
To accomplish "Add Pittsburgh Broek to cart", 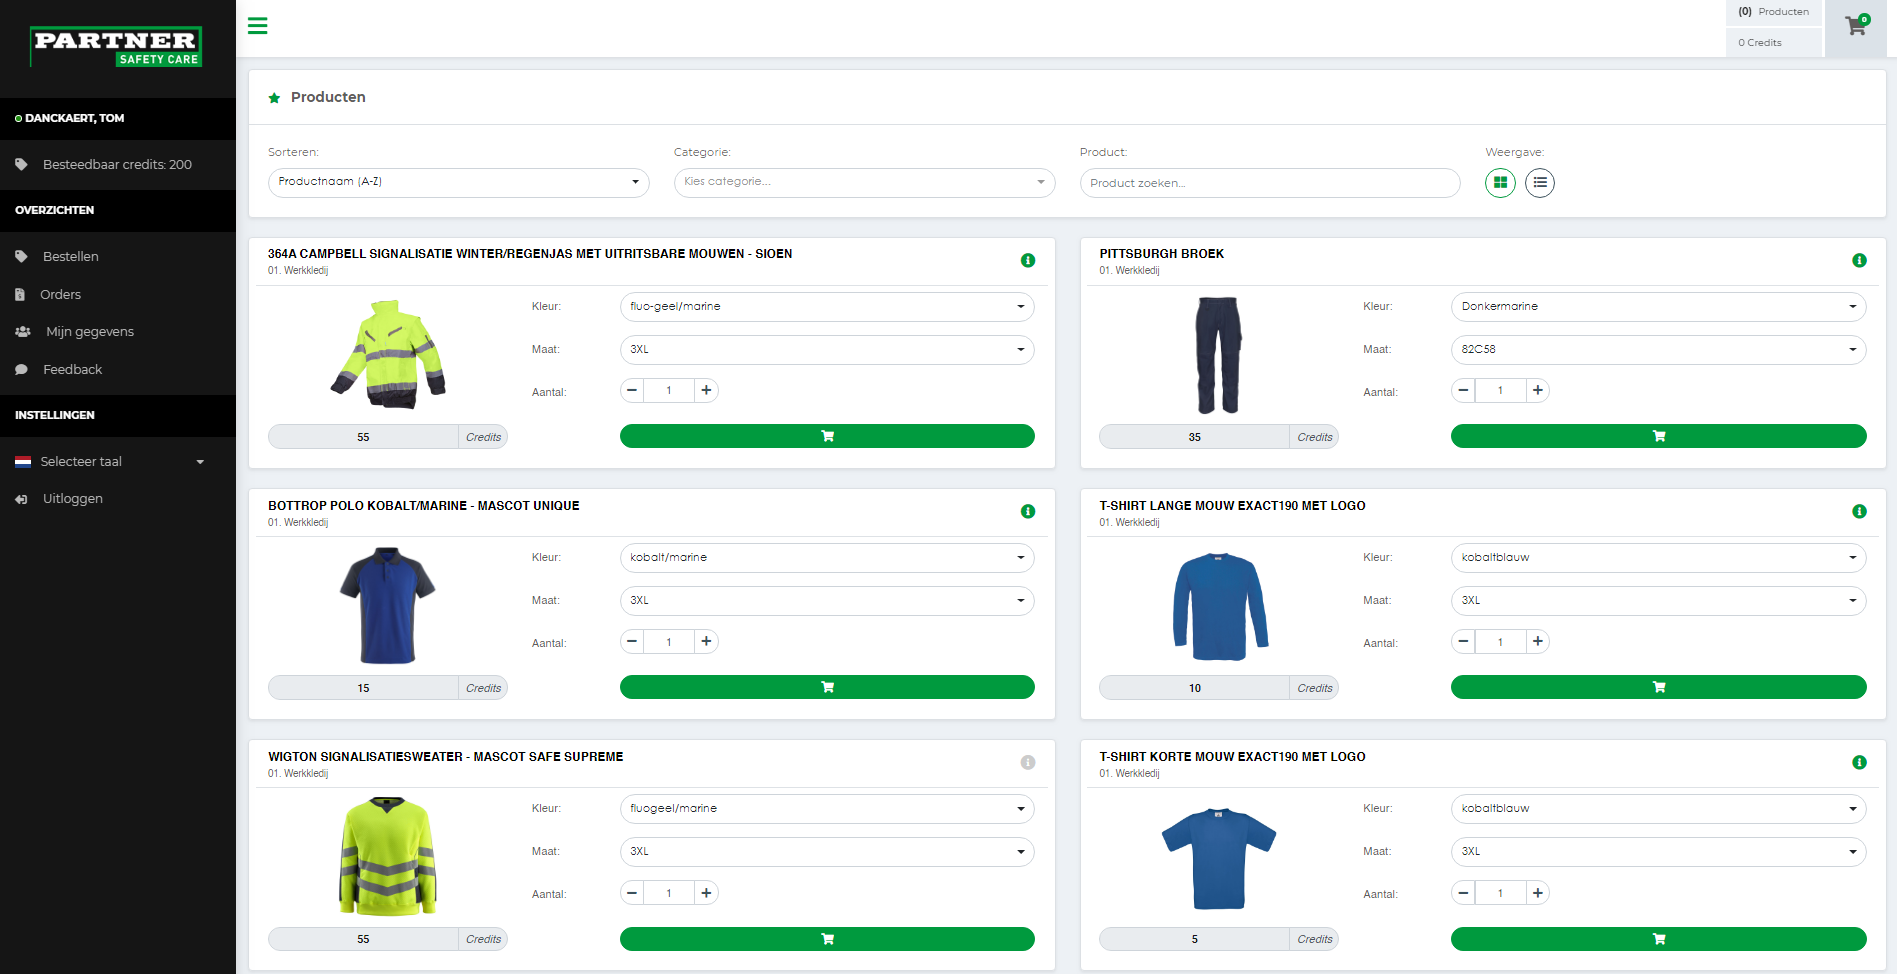I will 1658,436.
